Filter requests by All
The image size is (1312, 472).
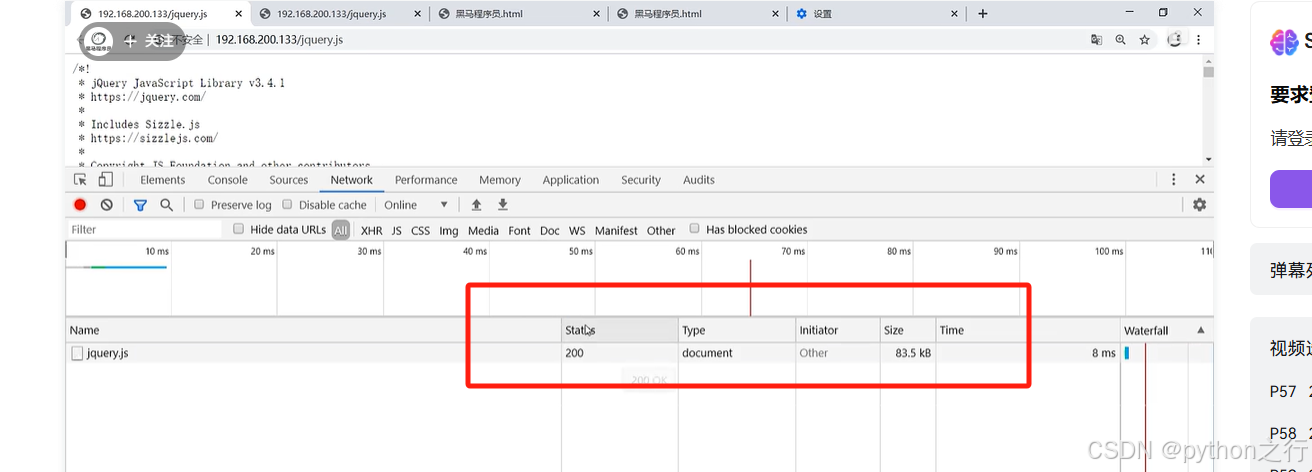tap(341, 230)
